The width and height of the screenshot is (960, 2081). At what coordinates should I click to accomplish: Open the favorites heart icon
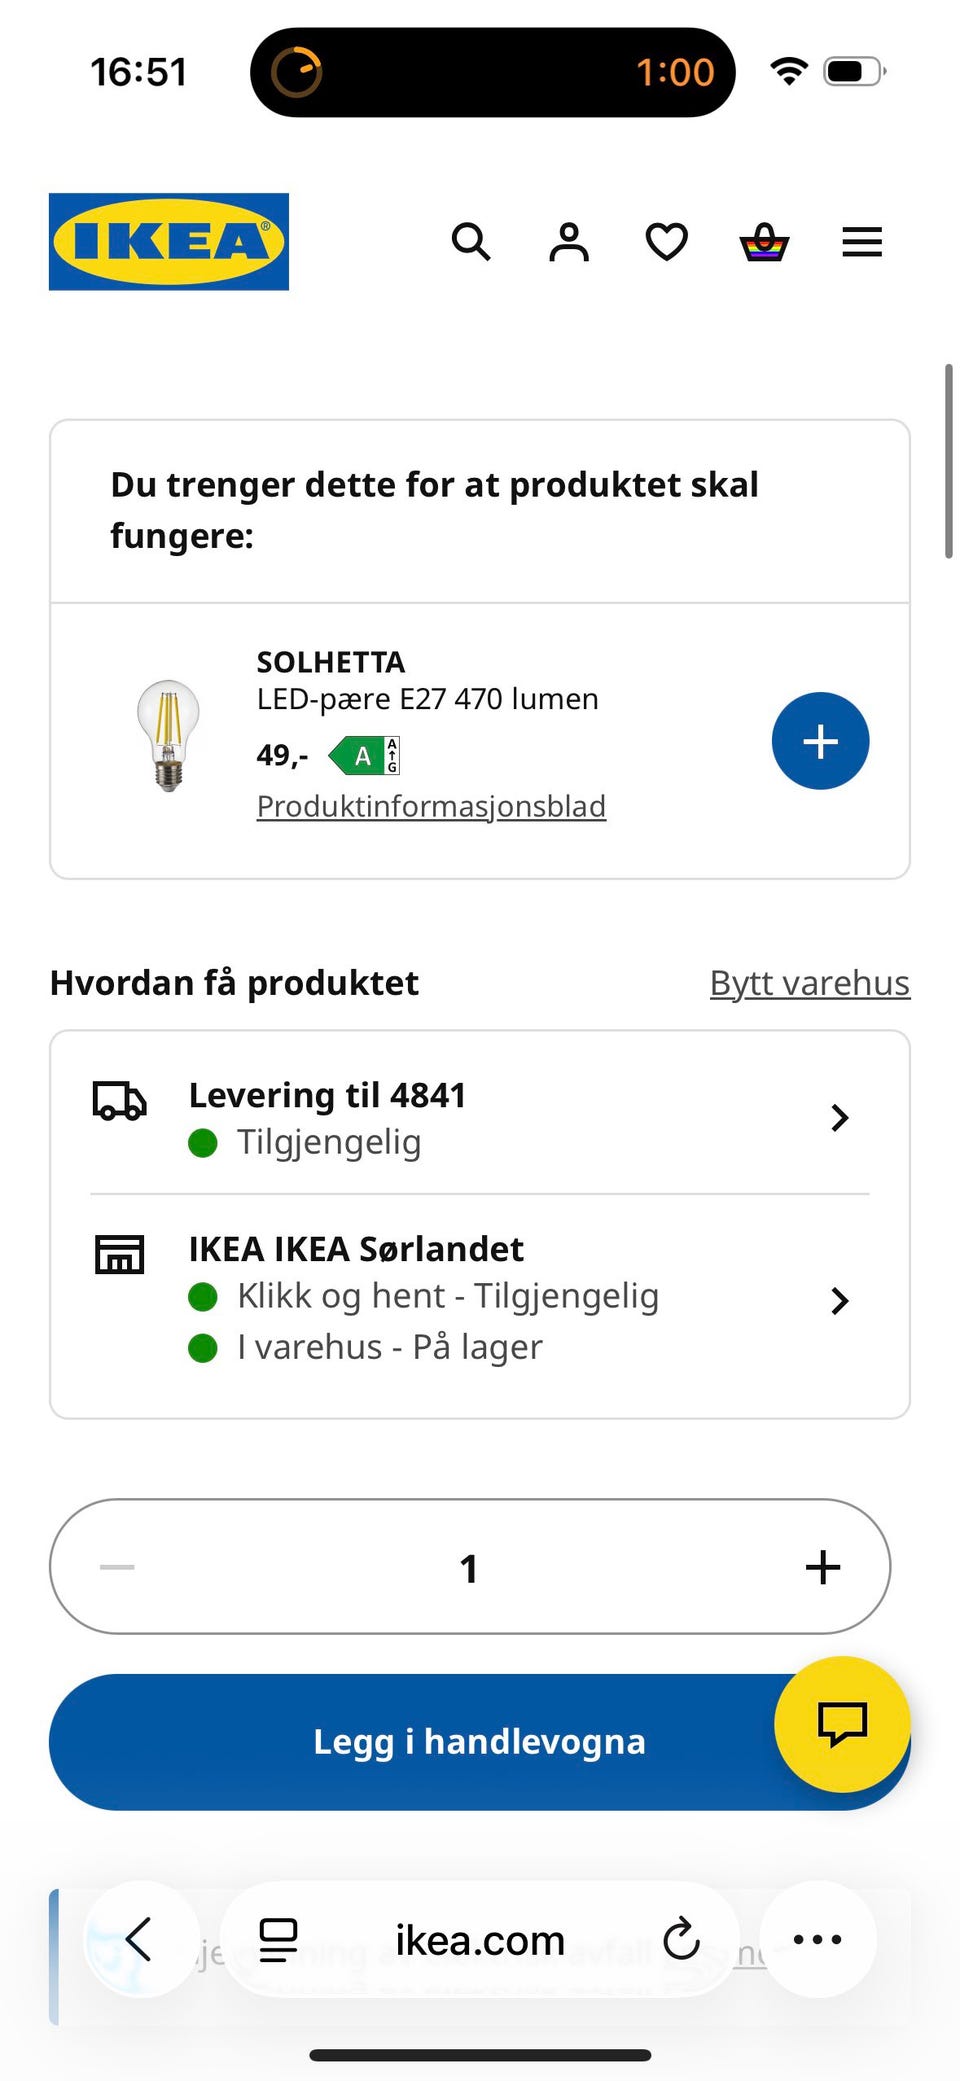point(666,242)
